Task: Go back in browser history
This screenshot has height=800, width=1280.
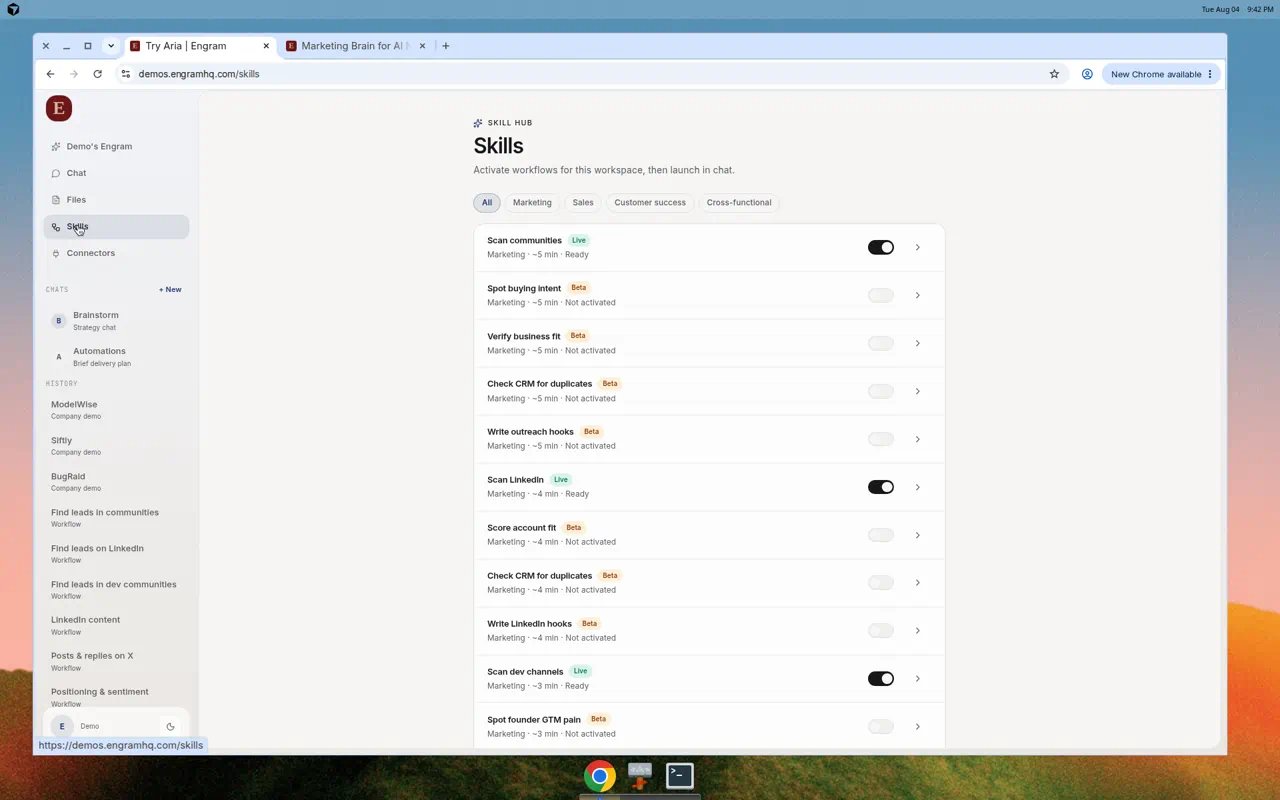Action: click(50, 74)
